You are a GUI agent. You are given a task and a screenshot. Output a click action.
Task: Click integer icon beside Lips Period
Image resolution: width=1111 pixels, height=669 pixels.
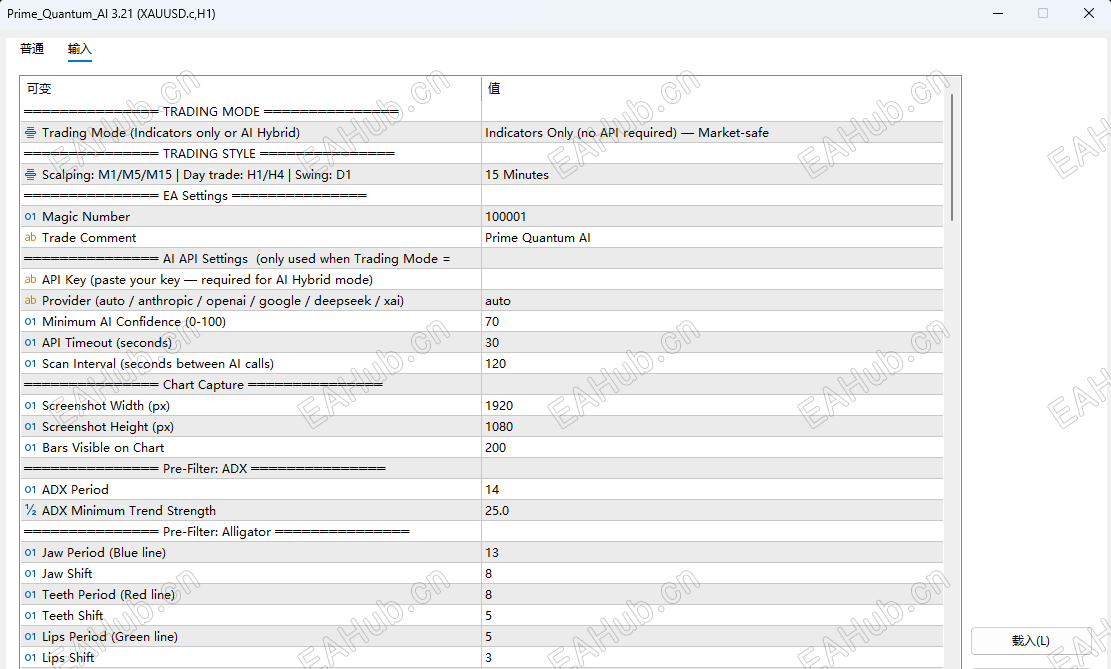[x=30, y=637]
